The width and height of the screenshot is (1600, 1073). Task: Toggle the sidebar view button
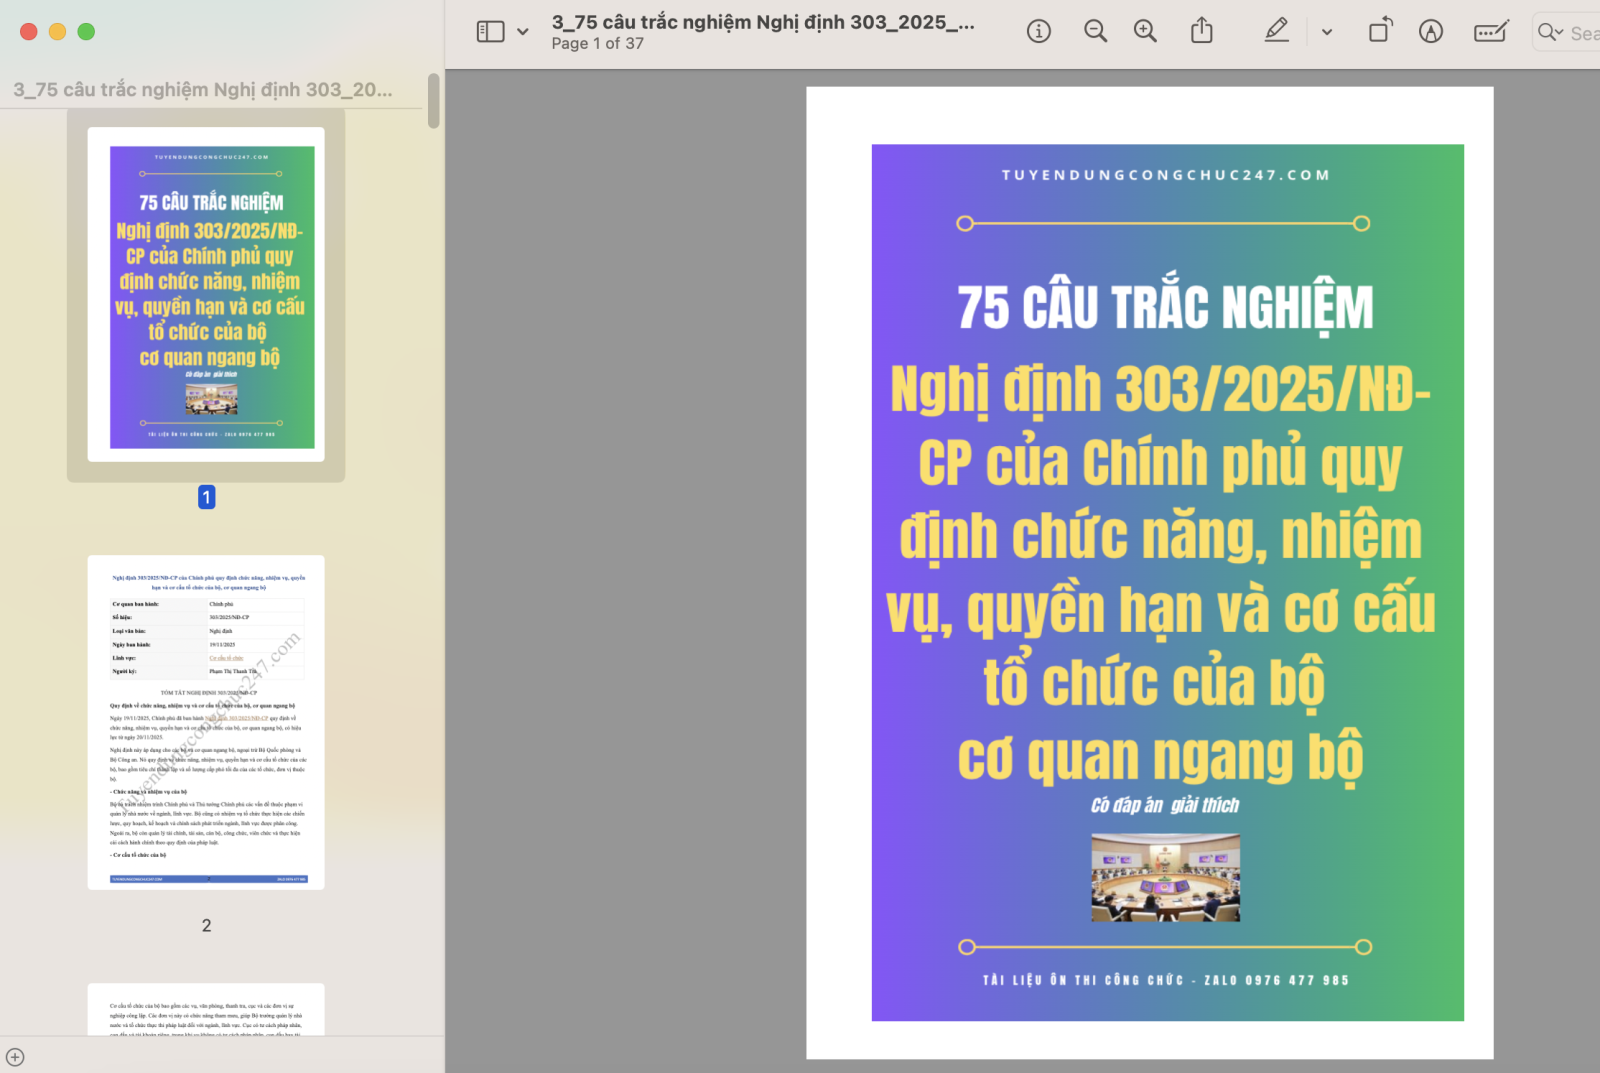point(490,32)
